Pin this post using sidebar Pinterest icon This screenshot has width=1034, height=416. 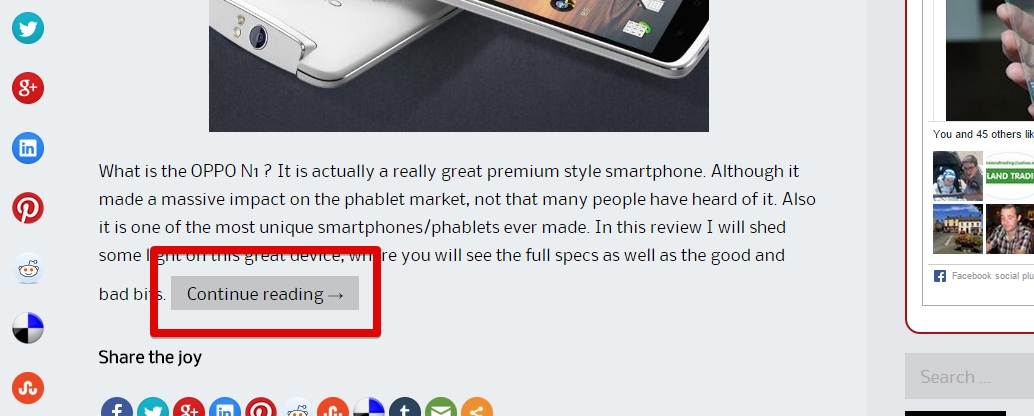click(28, 208)
